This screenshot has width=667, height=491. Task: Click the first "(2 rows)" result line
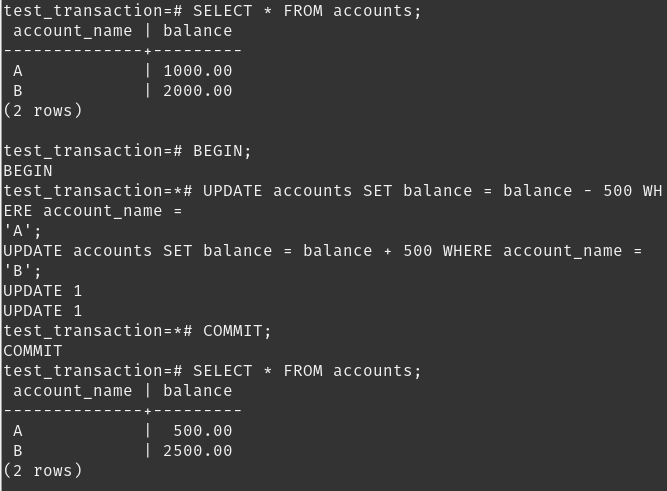click(x=43, y=111)
